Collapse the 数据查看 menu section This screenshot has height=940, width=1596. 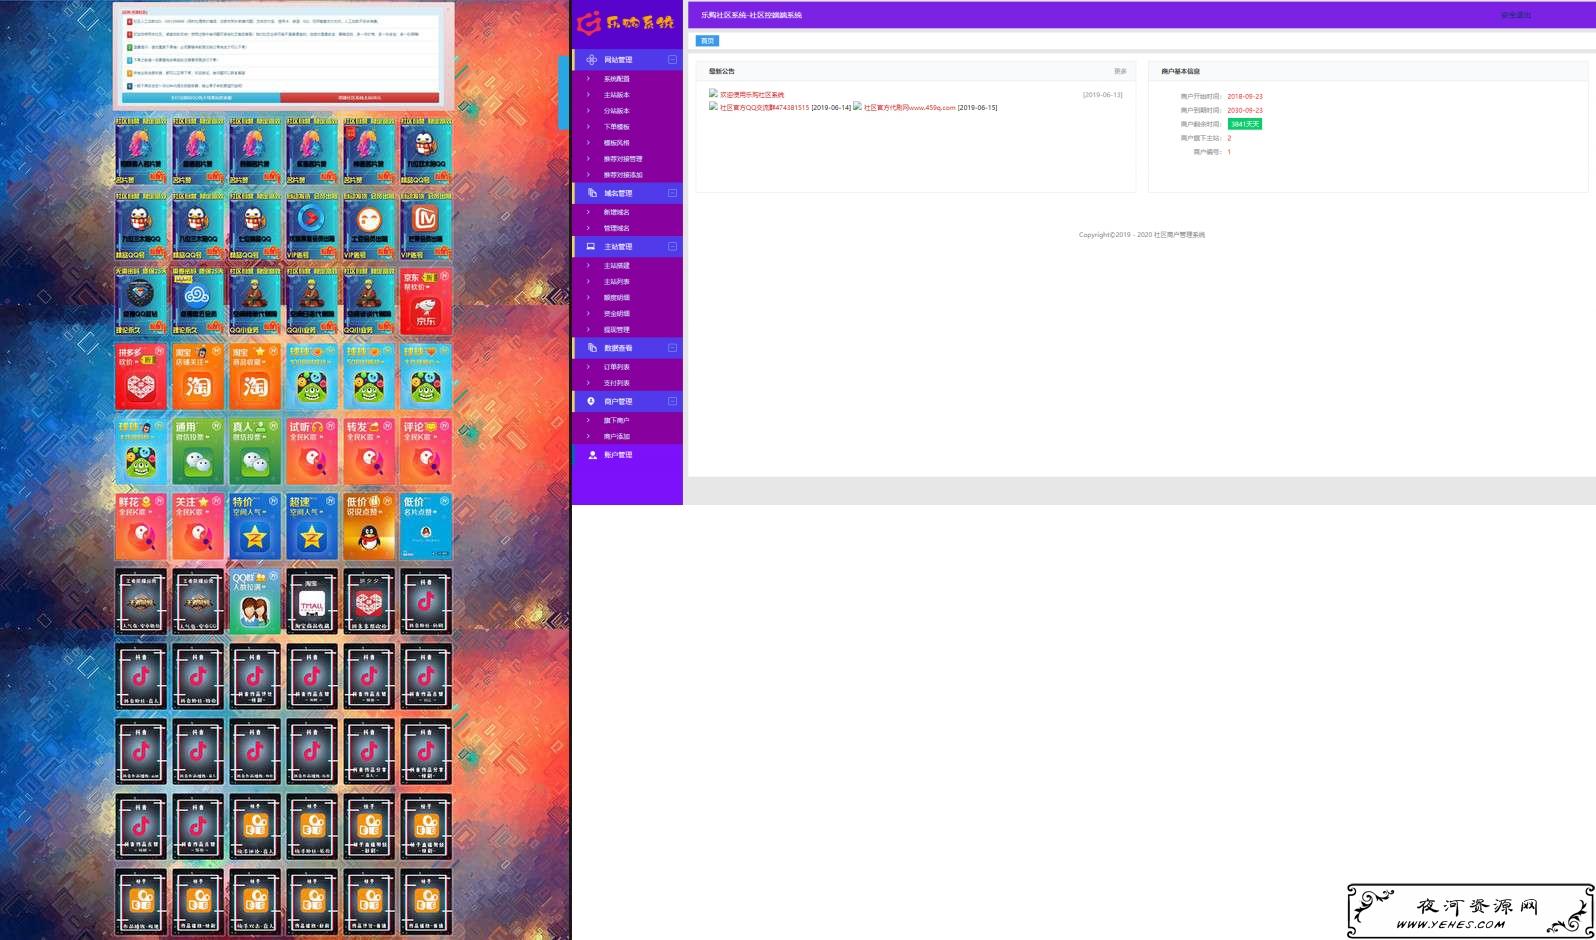pyautogui.click(x=672, y=348)
